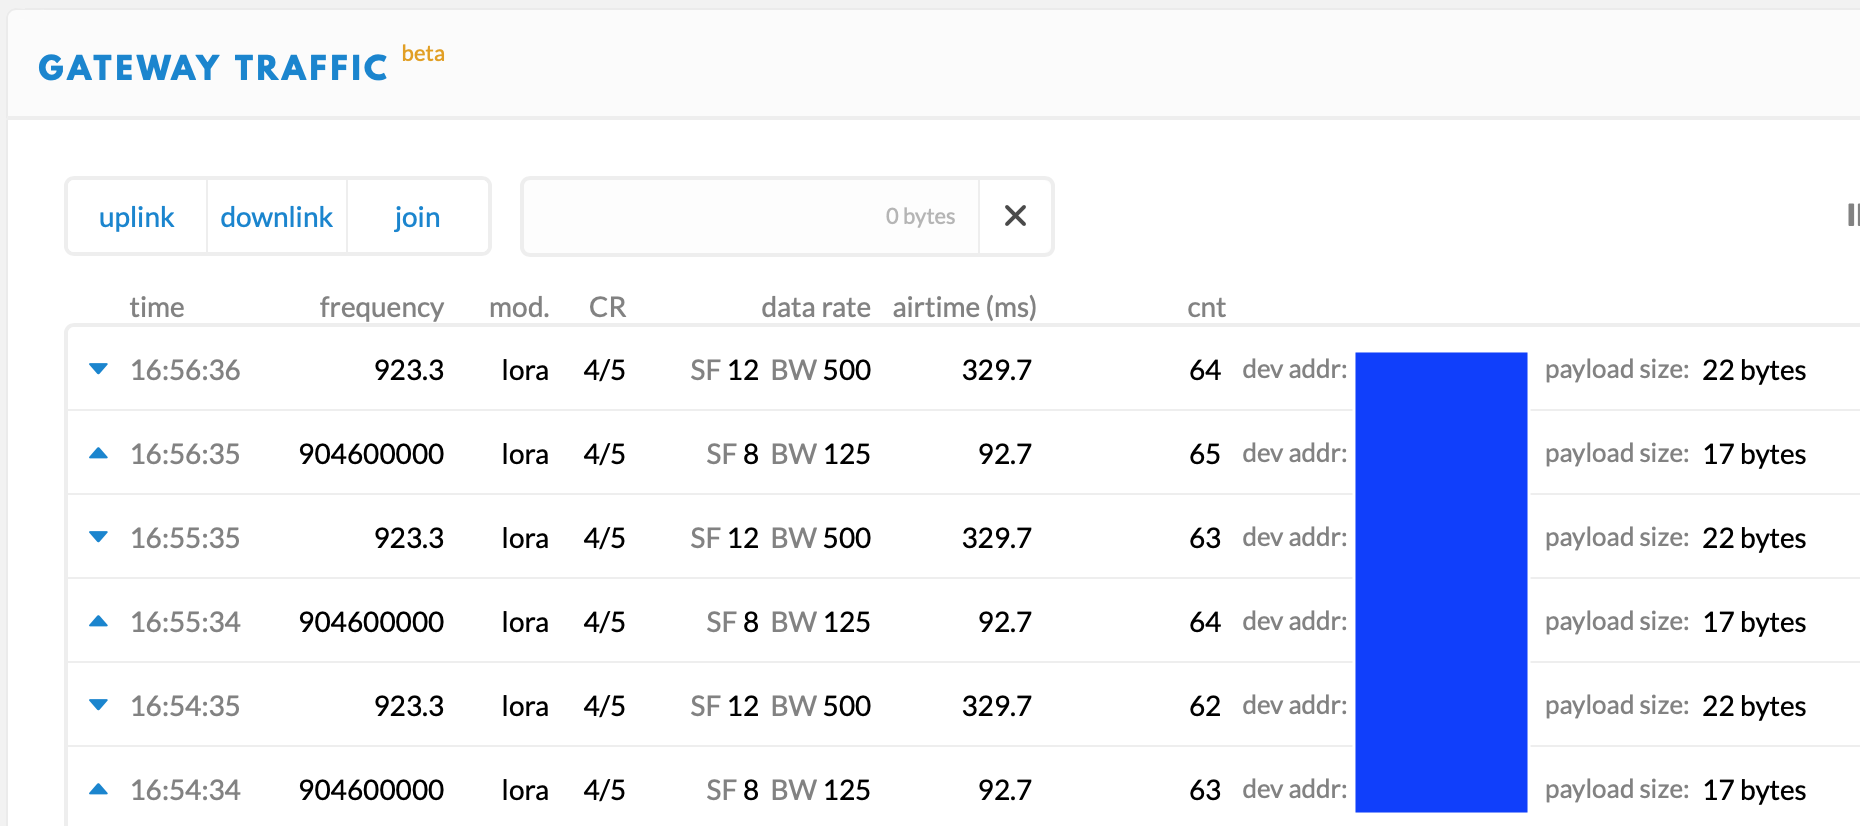Click 'SF 12 BW 500' in 16:55:35 row
Screen dimensions: 1860x826
(780, 538)
